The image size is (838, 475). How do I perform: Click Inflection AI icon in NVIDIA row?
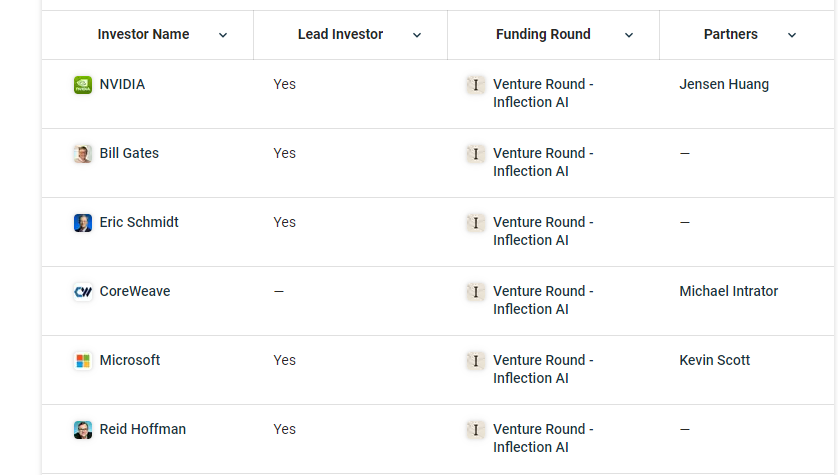(x=476, y=85)
